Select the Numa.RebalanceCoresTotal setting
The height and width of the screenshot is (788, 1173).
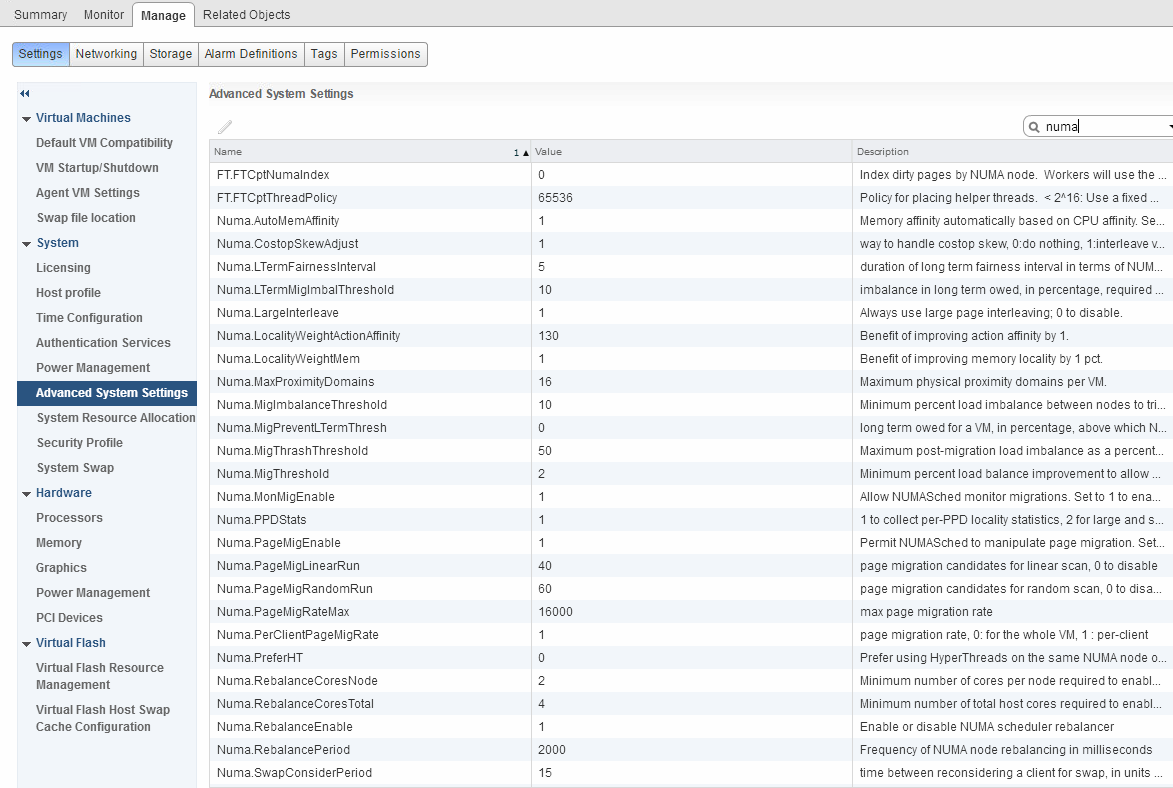tap(691, 704)
